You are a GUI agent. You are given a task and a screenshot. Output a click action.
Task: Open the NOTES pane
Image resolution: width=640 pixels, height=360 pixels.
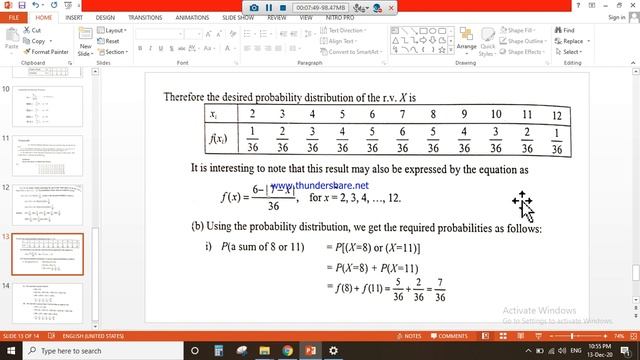[x=409, y=336]
